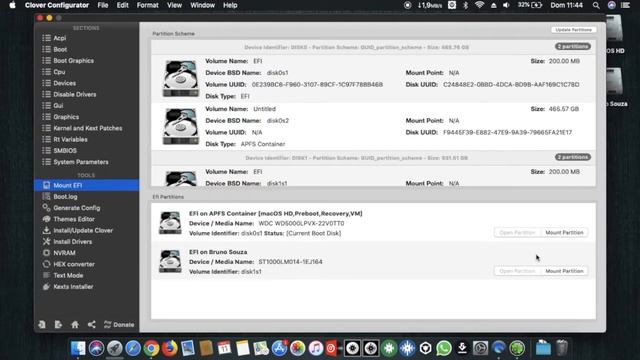Viewport: 640px width, 360px height.
Task: Click the drive icon for ST1000LM014
Action: pyautogui.click(x=170, y=261)
